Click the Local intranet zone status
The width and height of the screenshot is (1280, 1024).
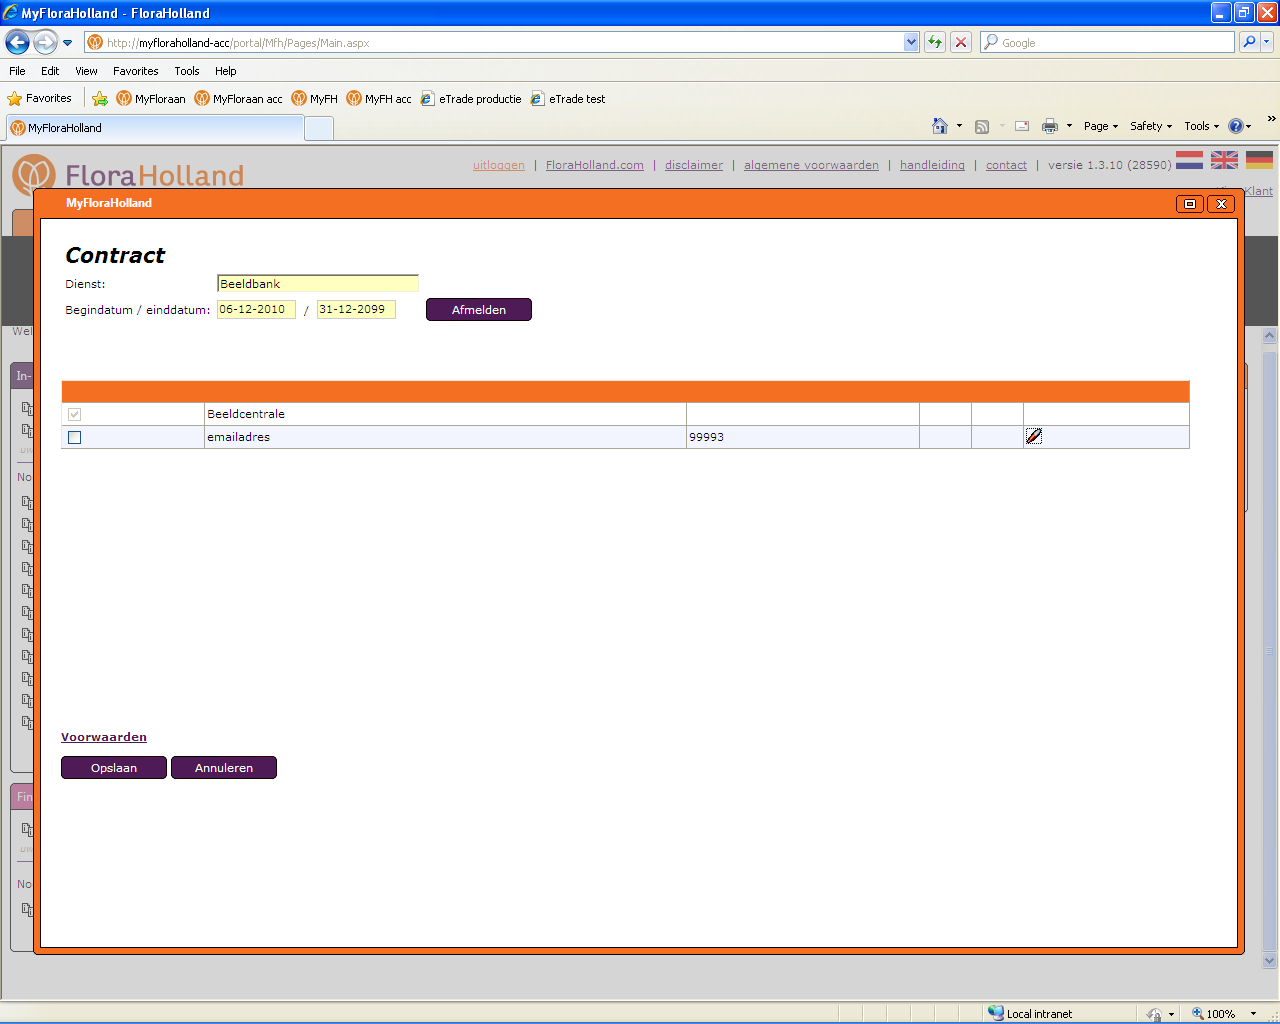(x=1030, y=1013)
